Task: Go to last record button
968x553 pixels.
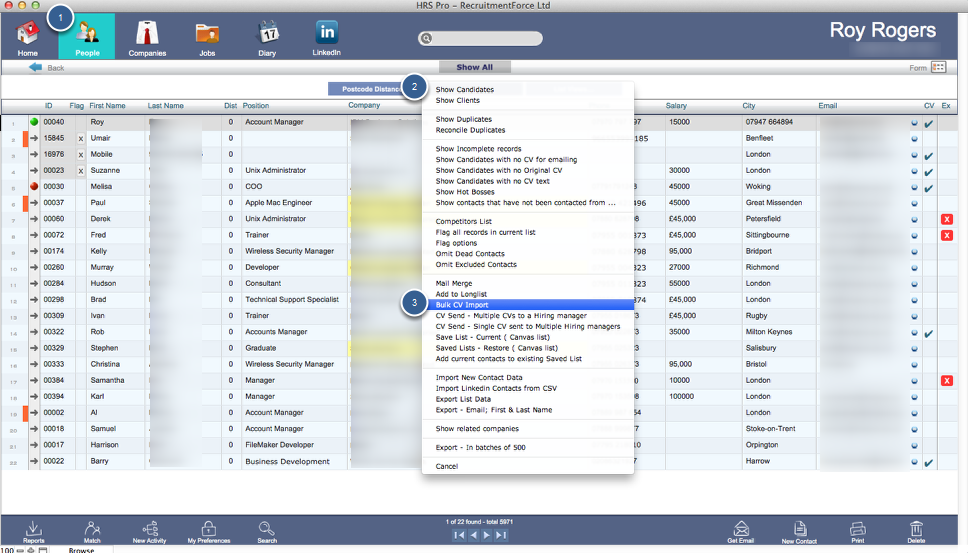Action: click(501, 535)
